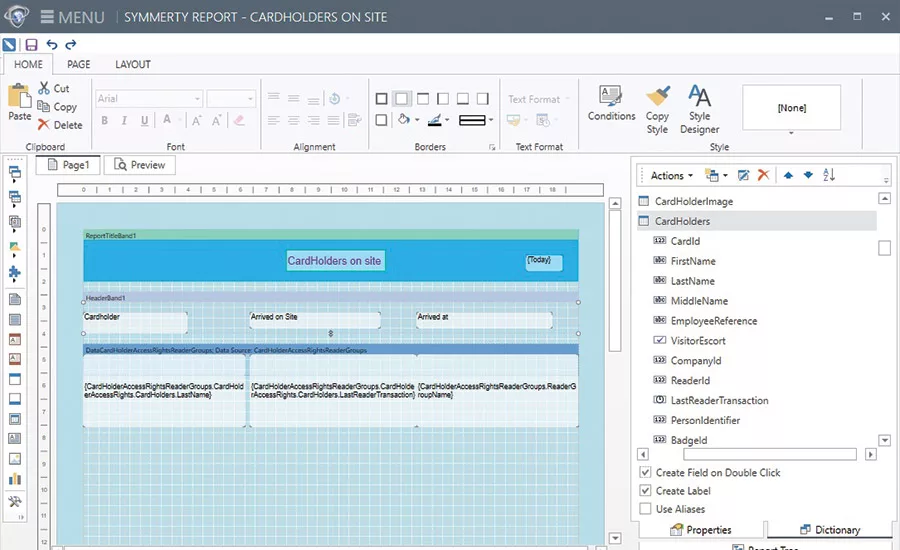Click the Save icon in quick toolbar
Viewport: 900px width, 550px height.
tap(31, 45)
